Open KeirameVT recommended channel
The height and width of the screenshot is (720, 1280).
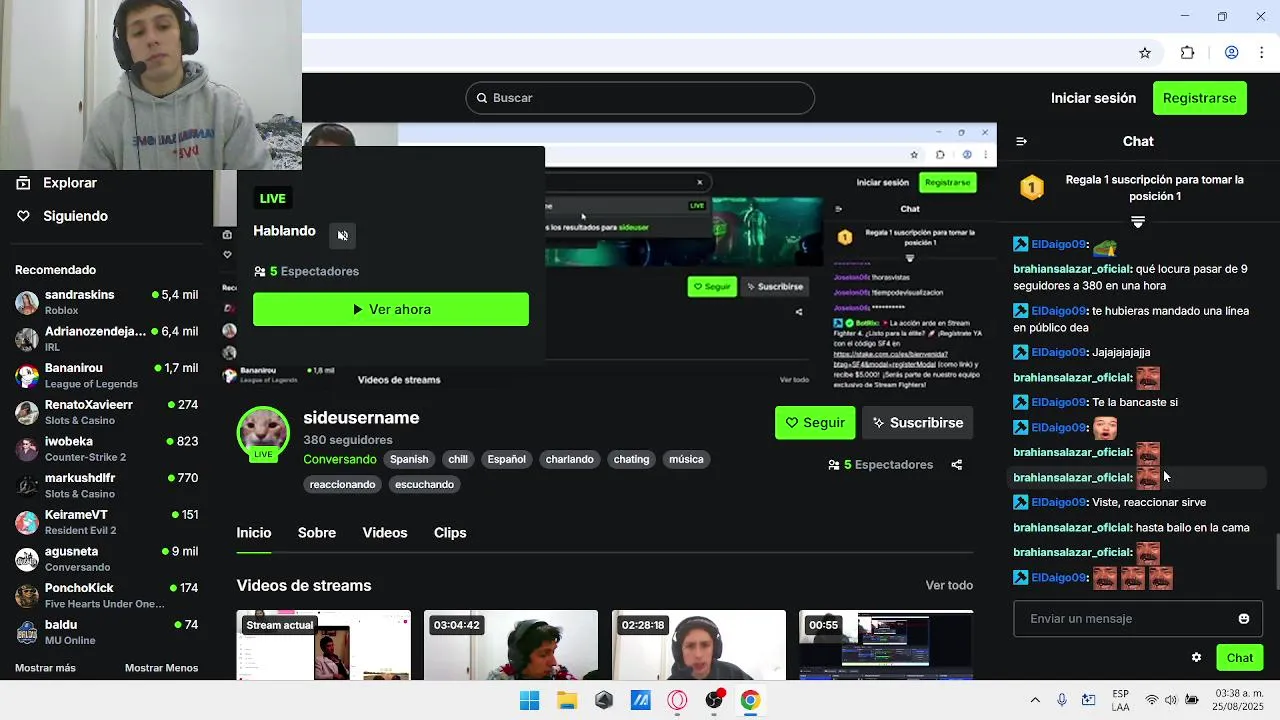106,522
